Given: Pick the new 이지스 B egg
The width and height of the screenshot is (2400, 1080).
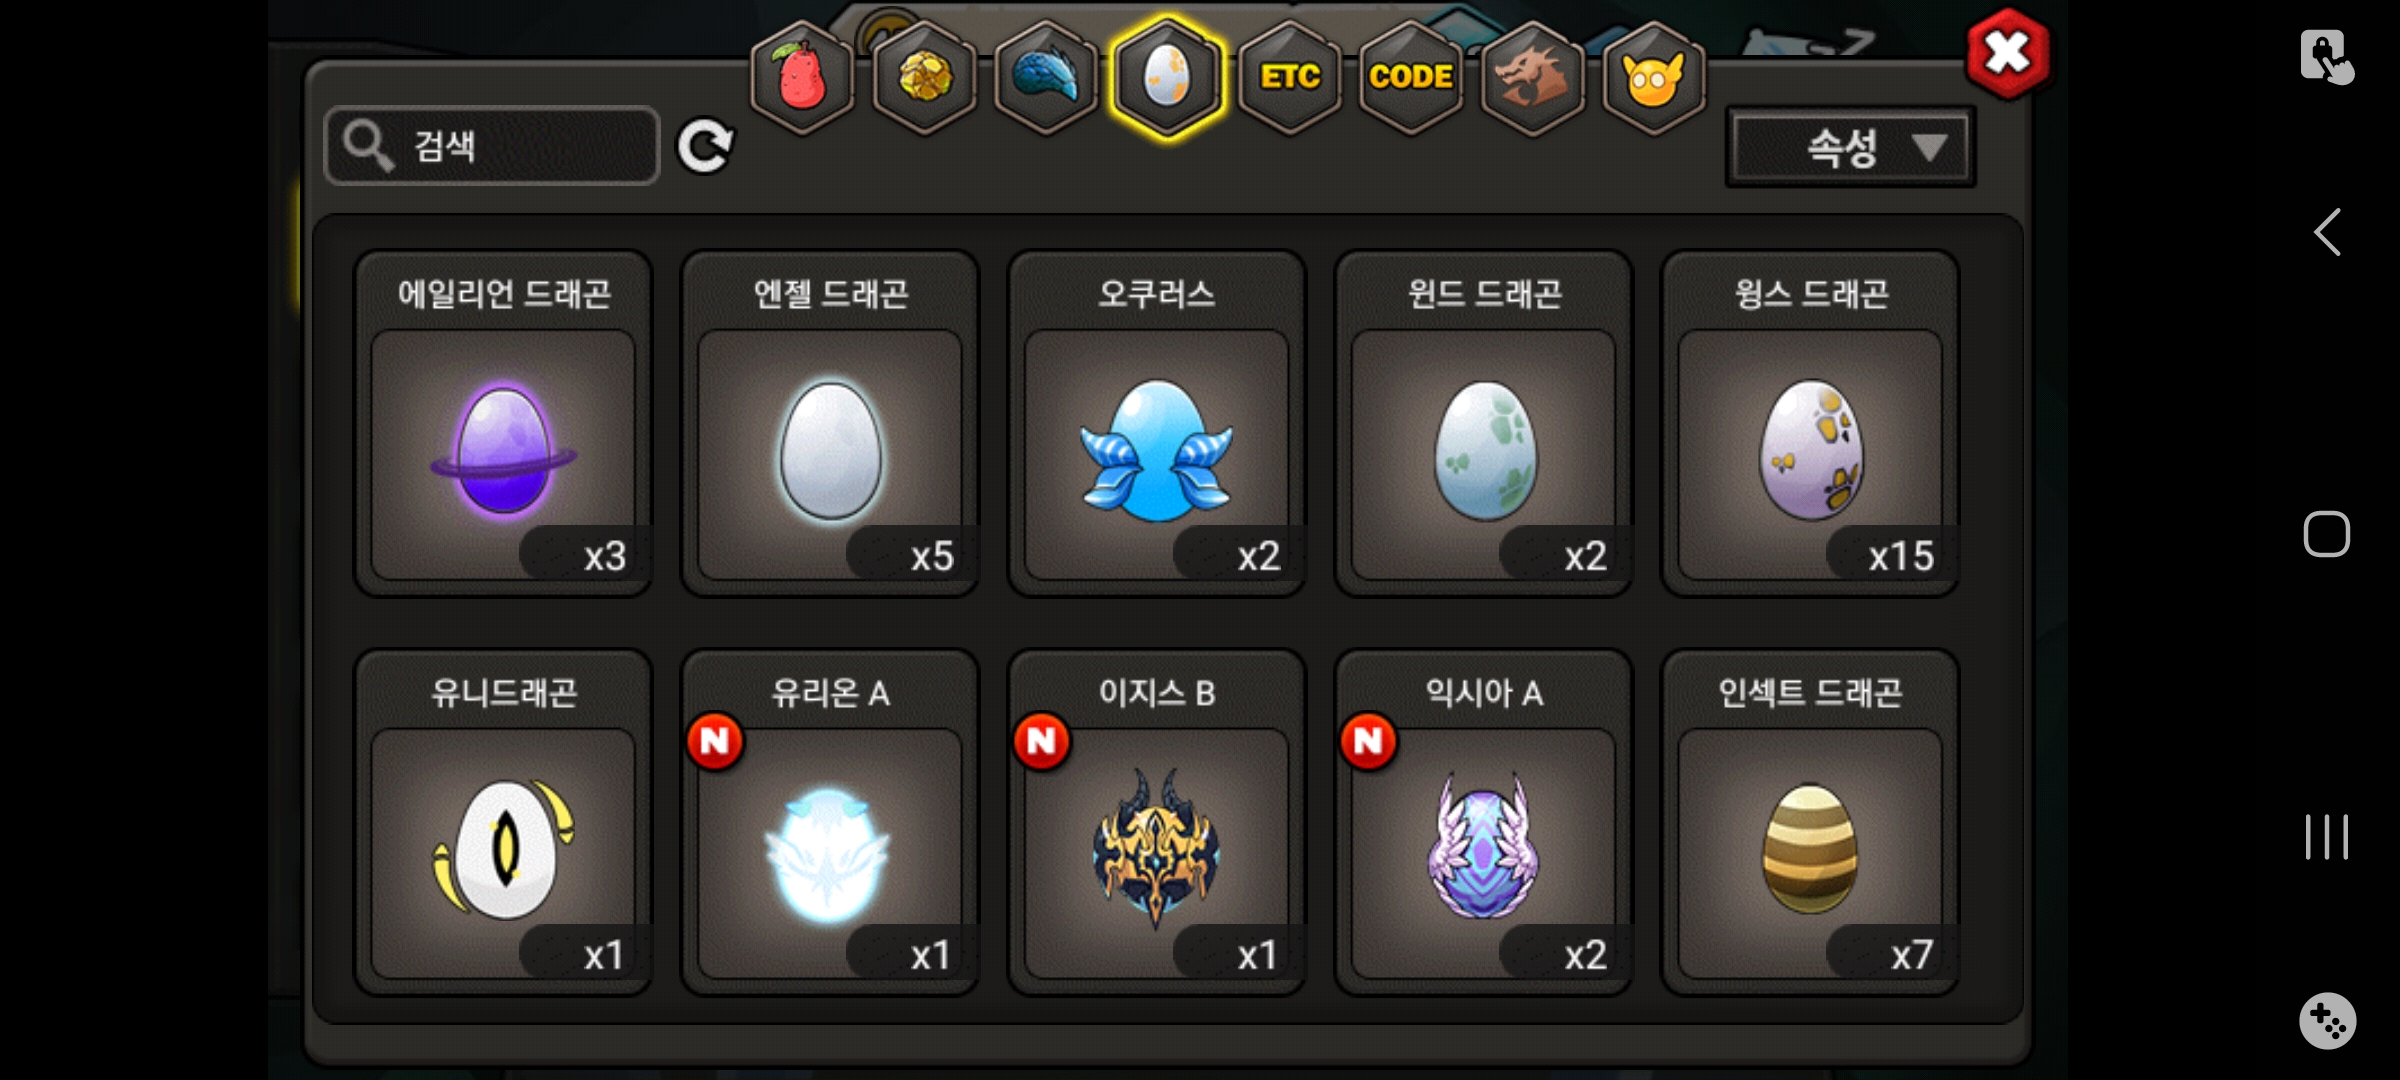Looking at the screenshot, I should pos(1157,822).
